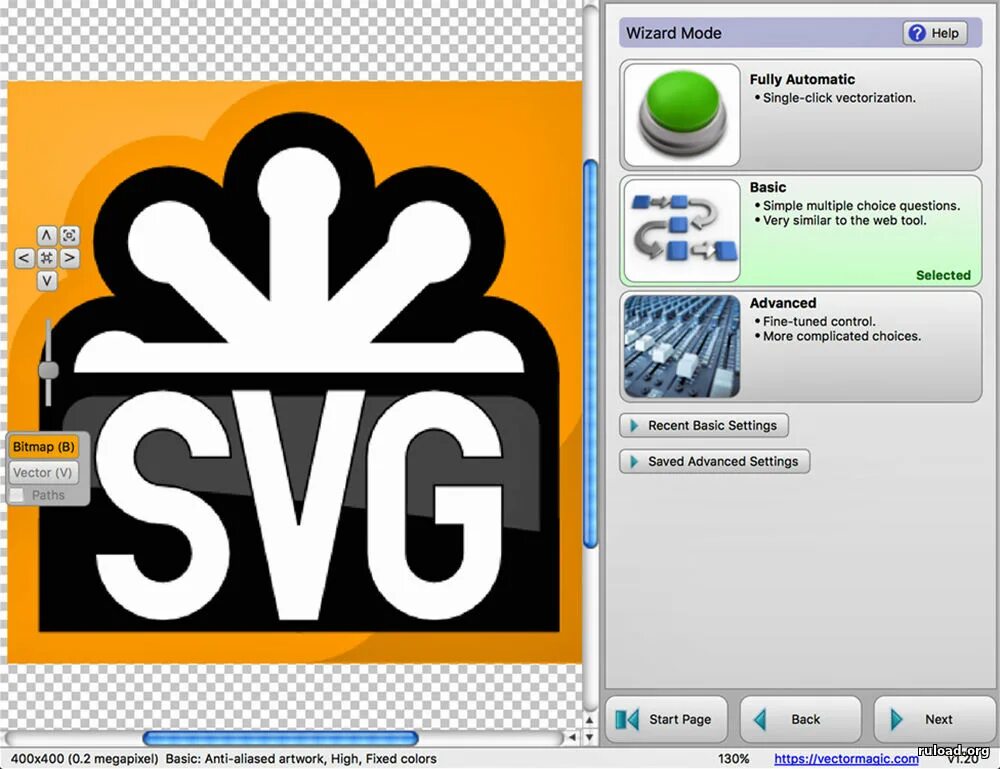Click the scroll-up arrow at canvas bottom corner

(x=590, y=720)
